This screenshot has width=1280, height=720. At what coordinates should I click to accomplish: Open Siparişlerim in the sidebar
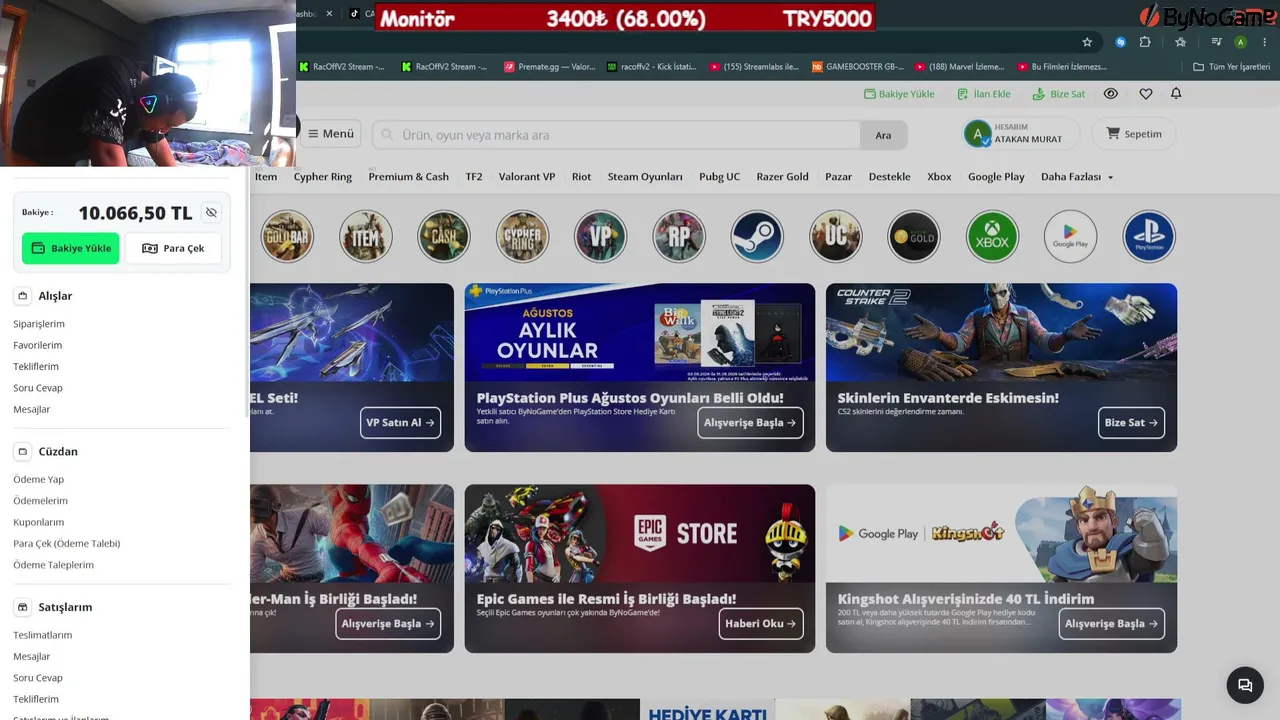39,324
